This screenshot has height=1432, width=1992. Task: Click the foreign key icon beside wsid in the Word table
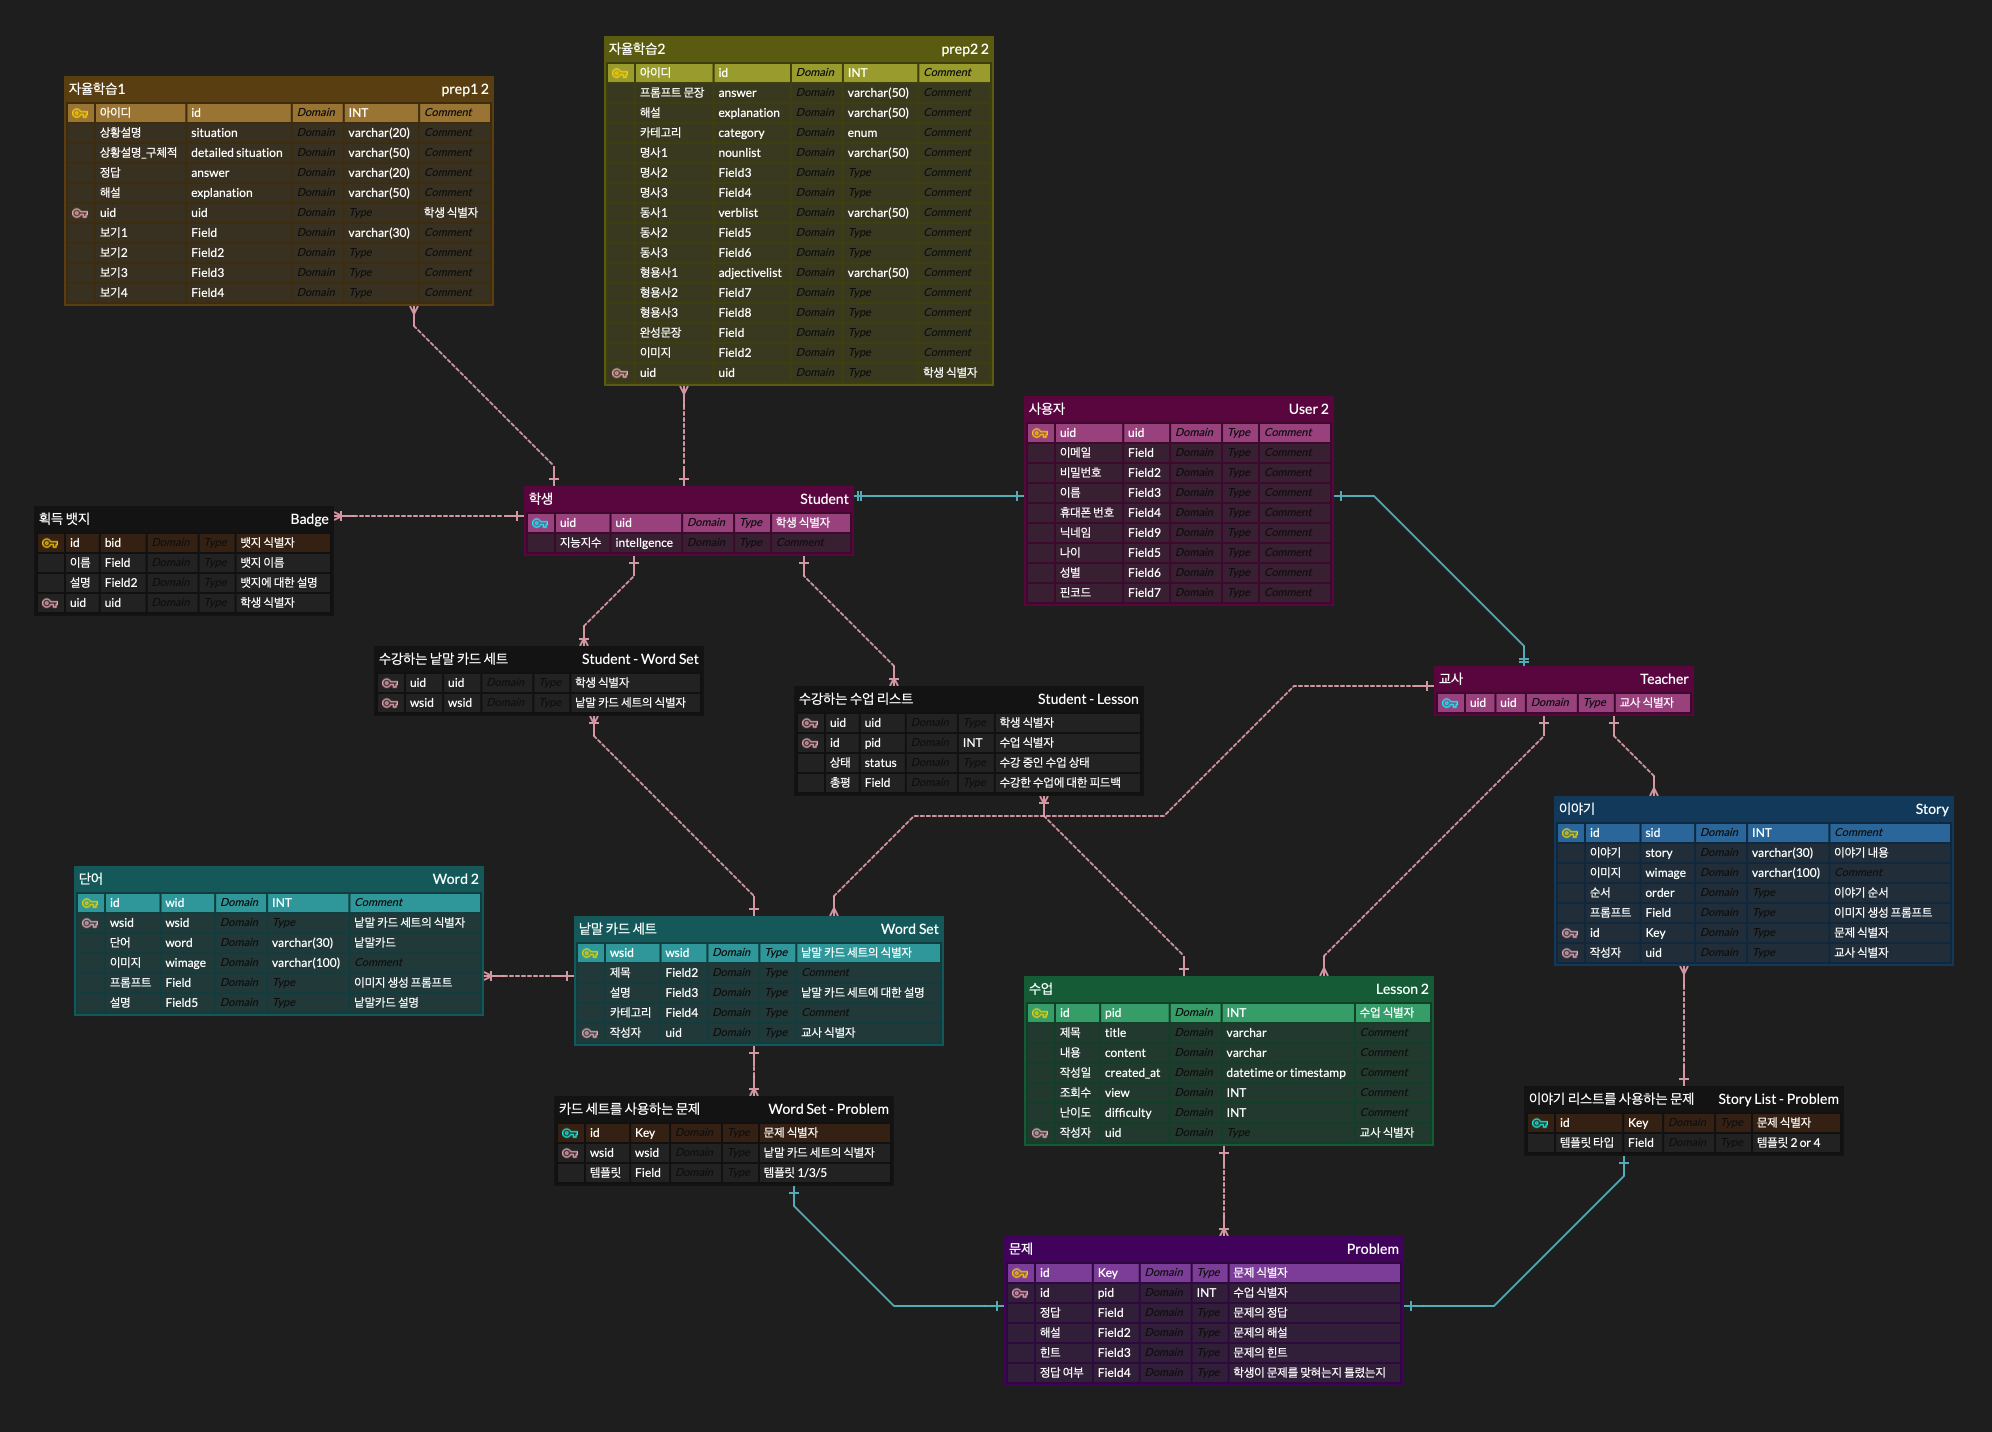(x=90, y=923)
